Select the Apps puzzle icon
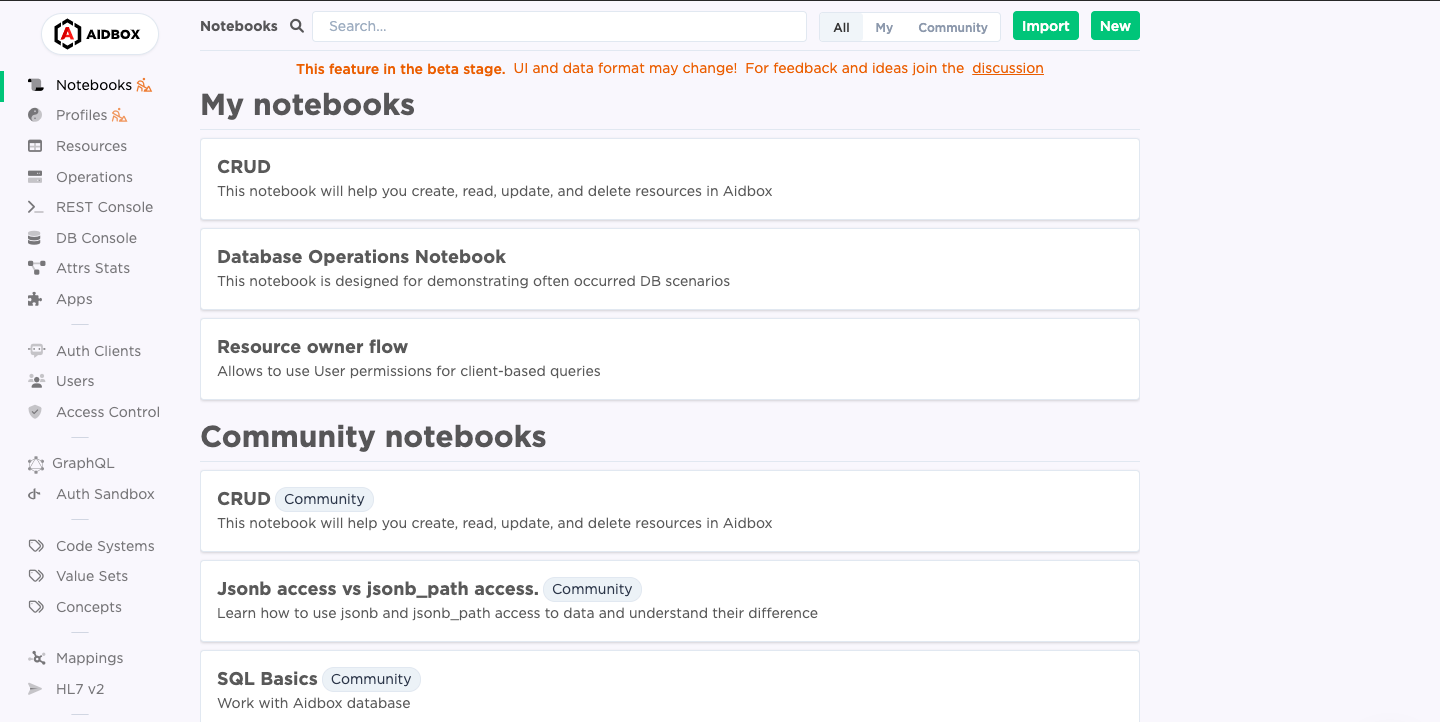This screenshot has width=1440, height=722. 36,299
